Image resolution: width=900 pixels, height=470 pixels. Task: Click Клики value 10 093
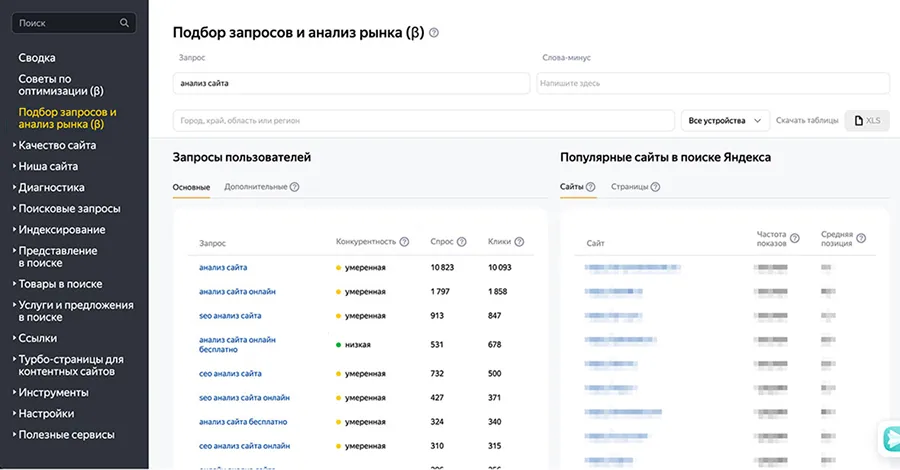coord(499,267)
